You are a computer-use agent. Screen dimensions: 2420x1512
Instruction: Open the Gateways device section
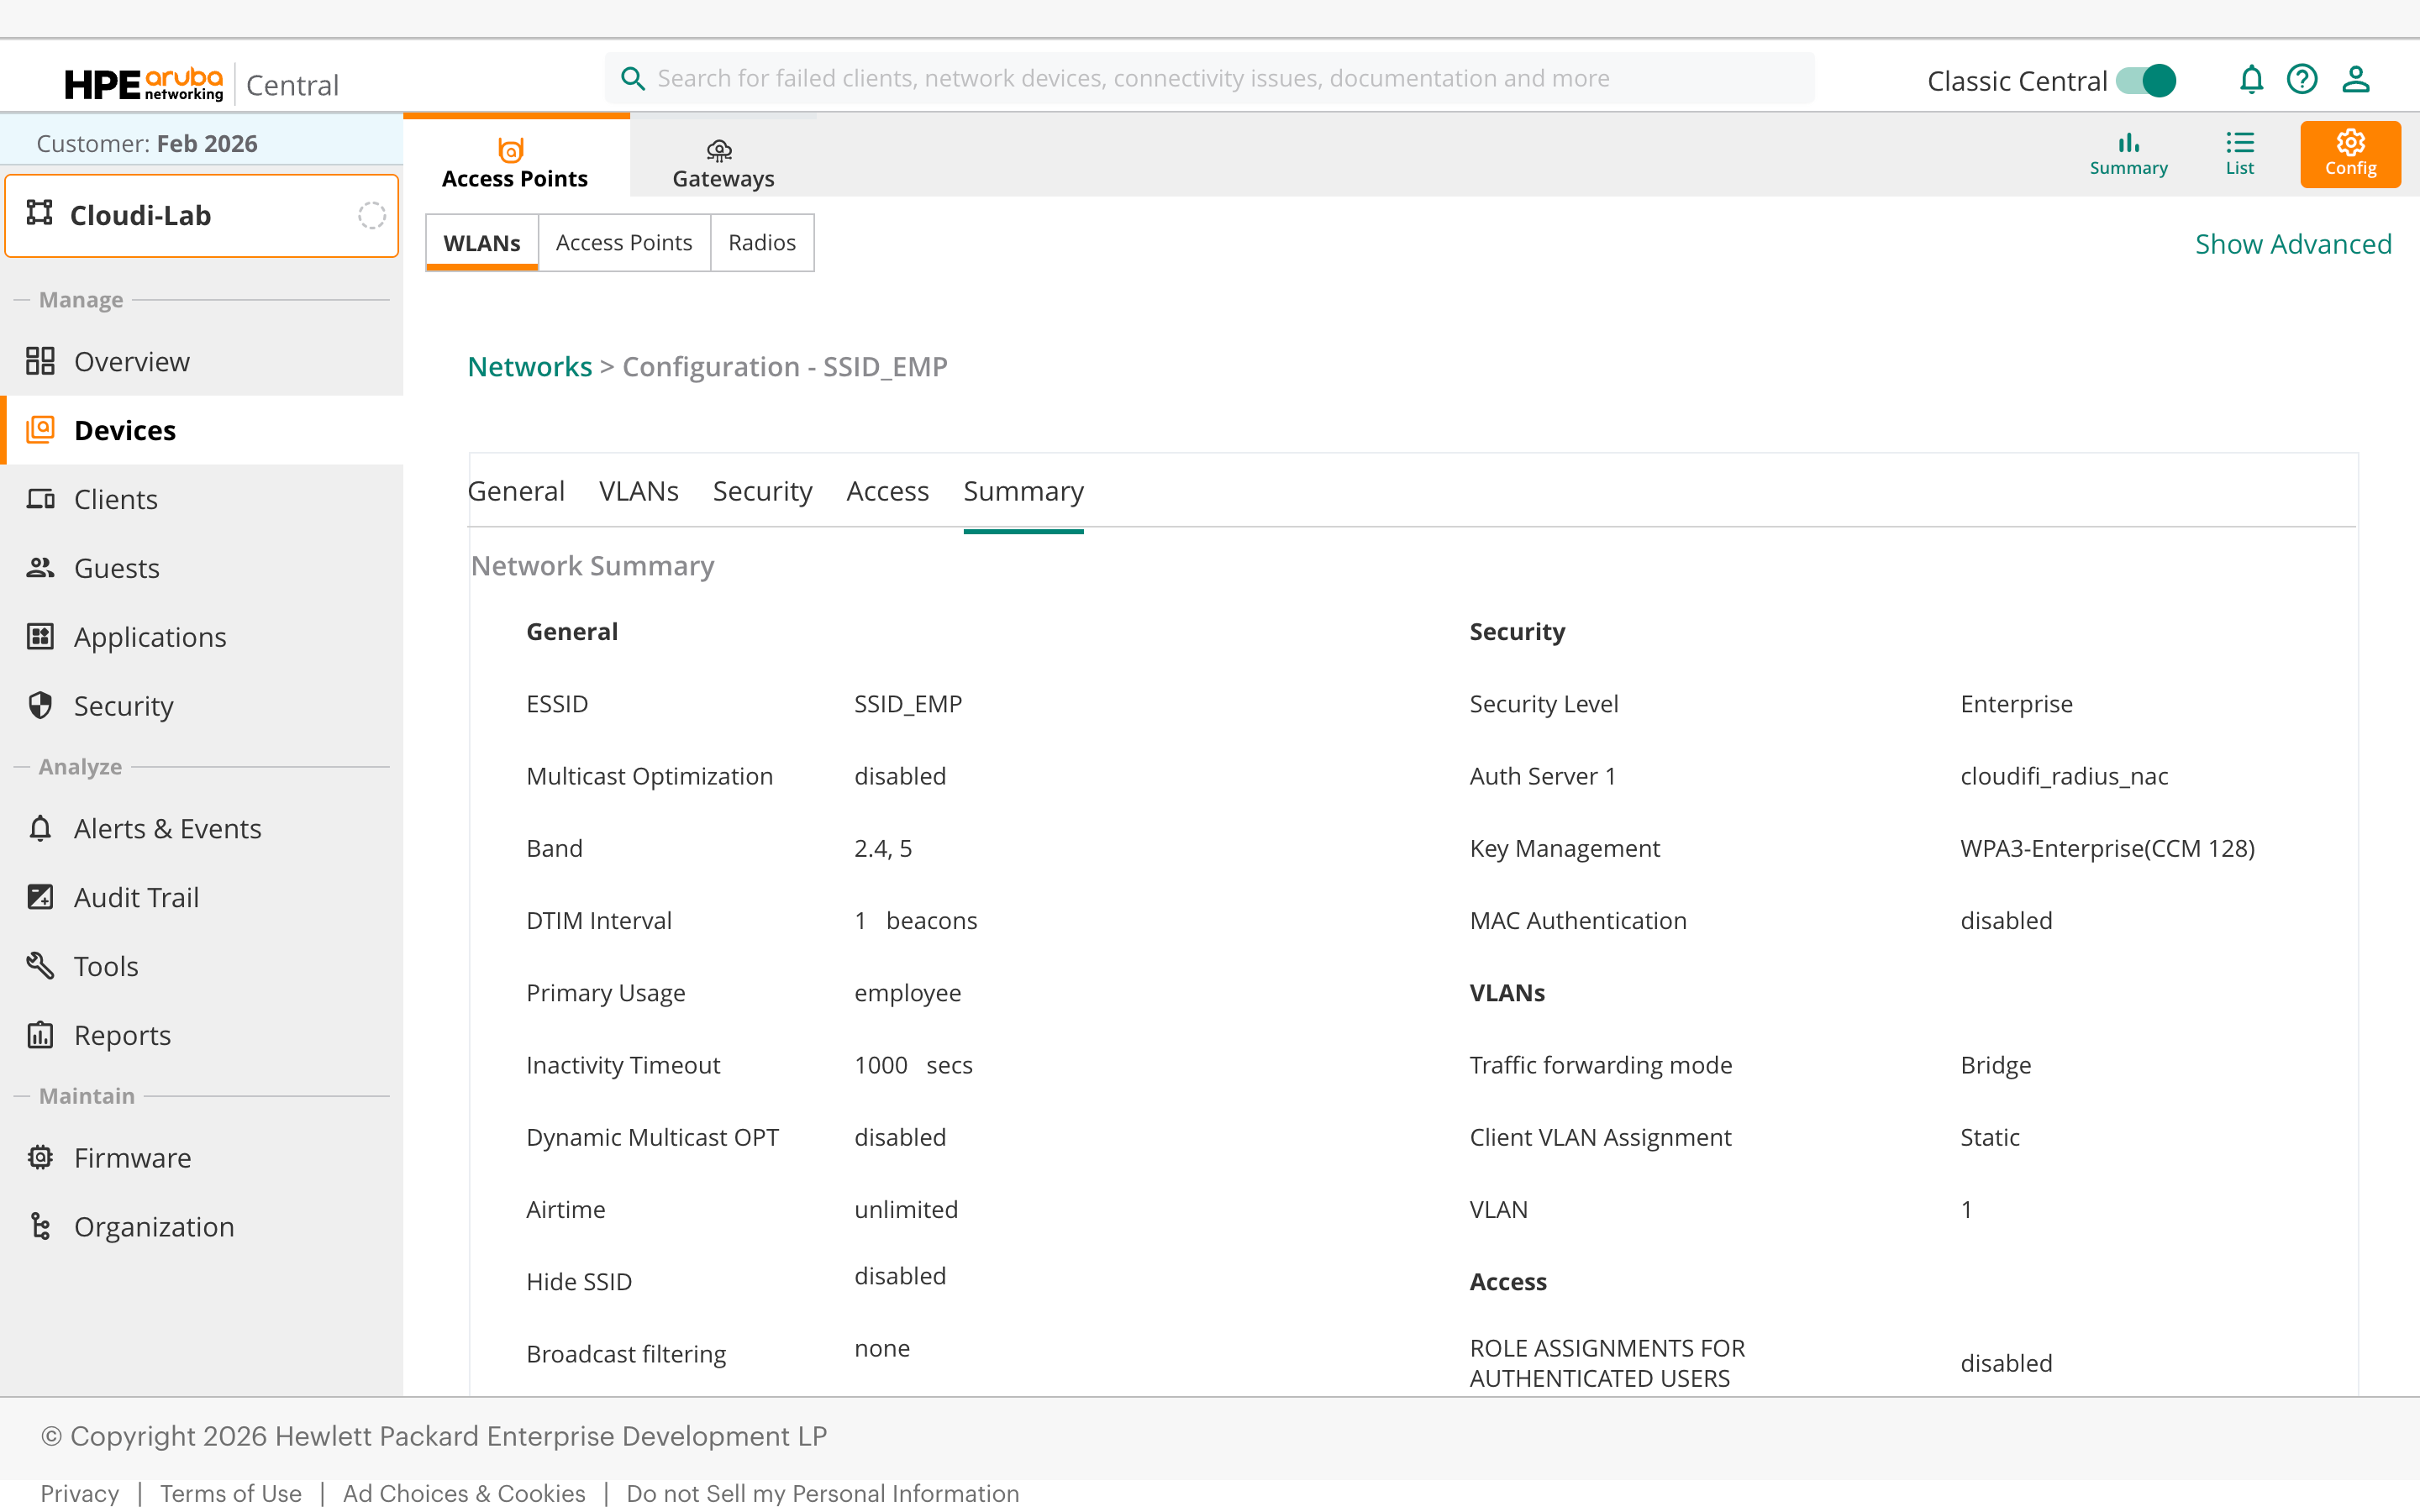point(722,163)
